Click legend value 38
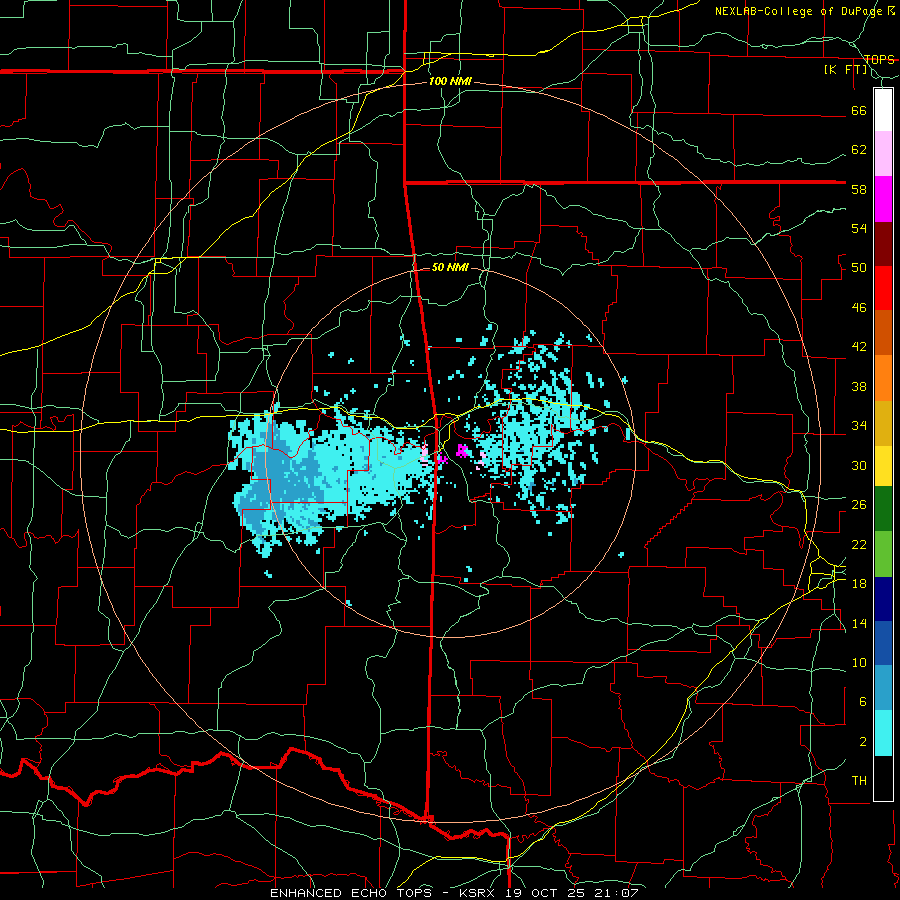Image resolution: width=900 pixels, height=900 pixels. [x=859, y=386]
